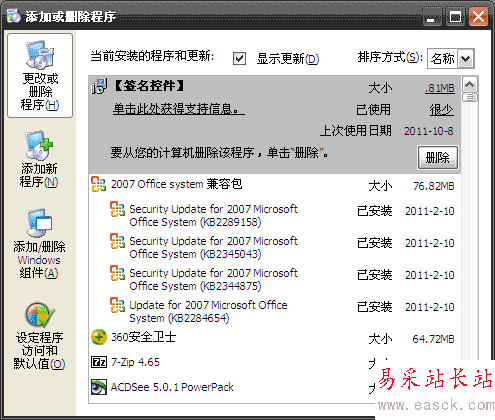Screen dimensions: 495x420
Task: Open 设定程序访问和默认值 icon
Action: point(40,315)
